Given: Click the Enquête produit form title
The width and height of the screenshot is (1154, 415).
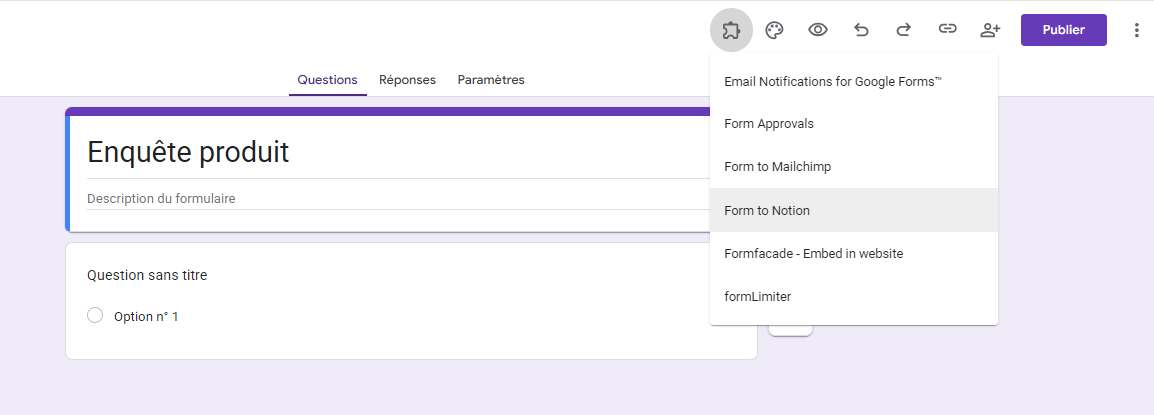Looking at the screenshot, I should (188, 152).
